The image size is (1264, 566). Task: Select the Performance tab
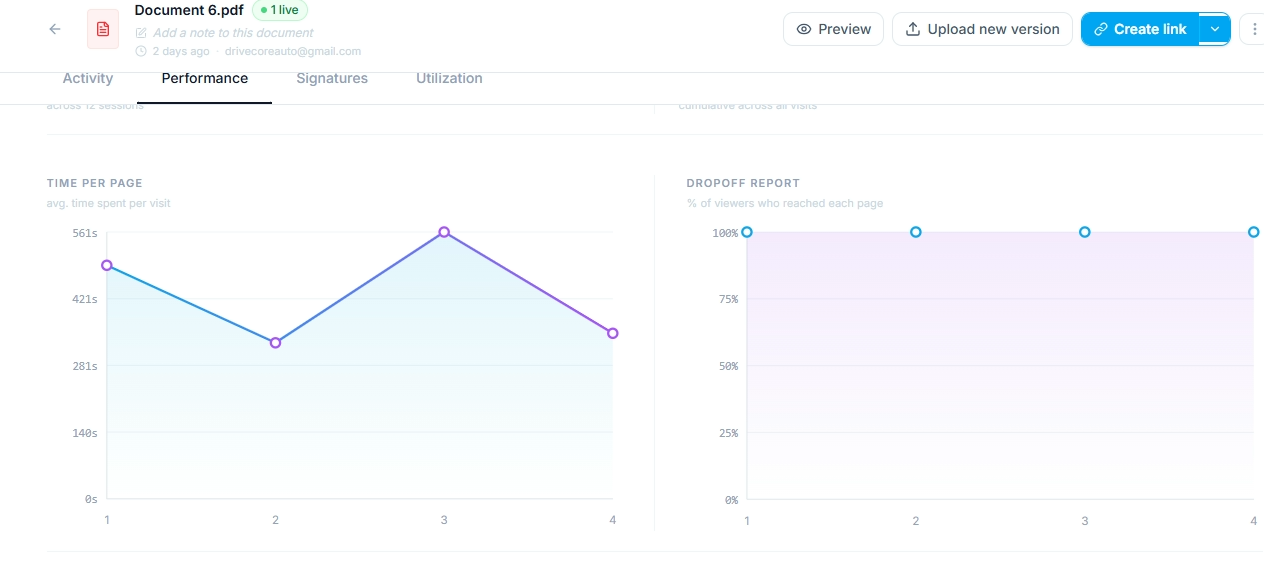point(205,78)
